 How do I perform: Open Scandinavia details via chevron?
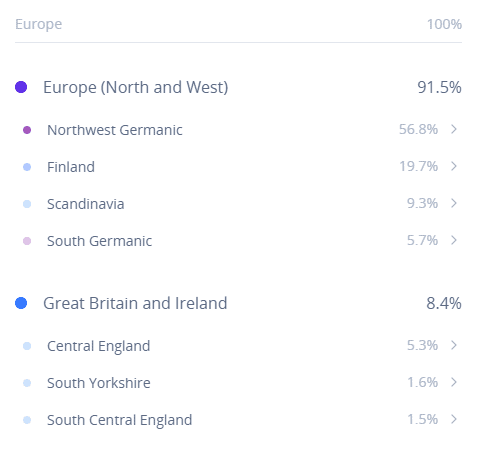pyautogui.click(x=454, y=203)
